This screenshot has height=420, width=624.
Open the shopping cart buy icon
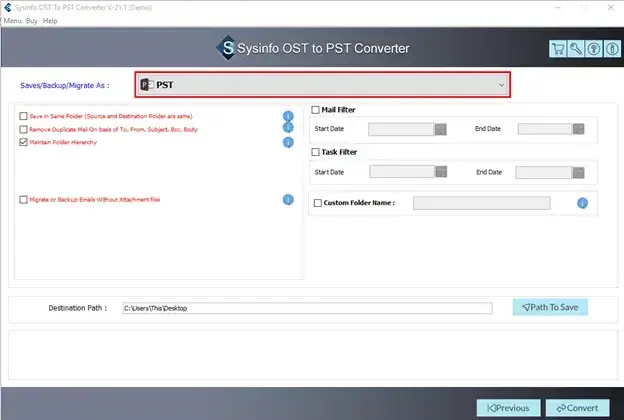coord(558,49)
